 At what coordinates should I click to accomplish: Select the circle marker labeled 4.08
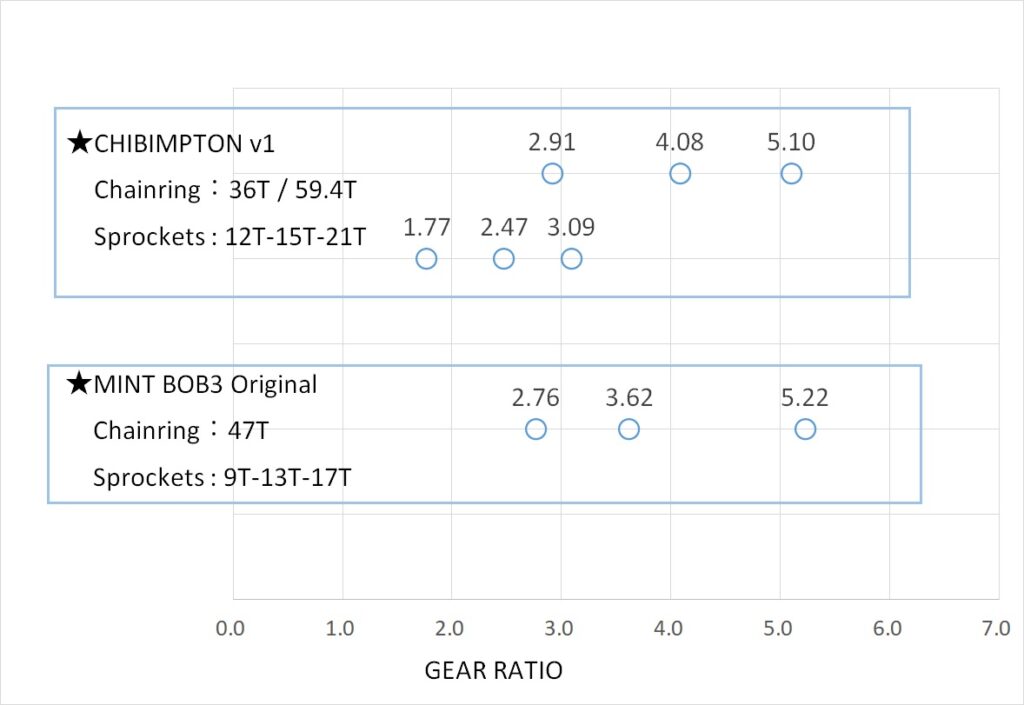coord(680,174)
